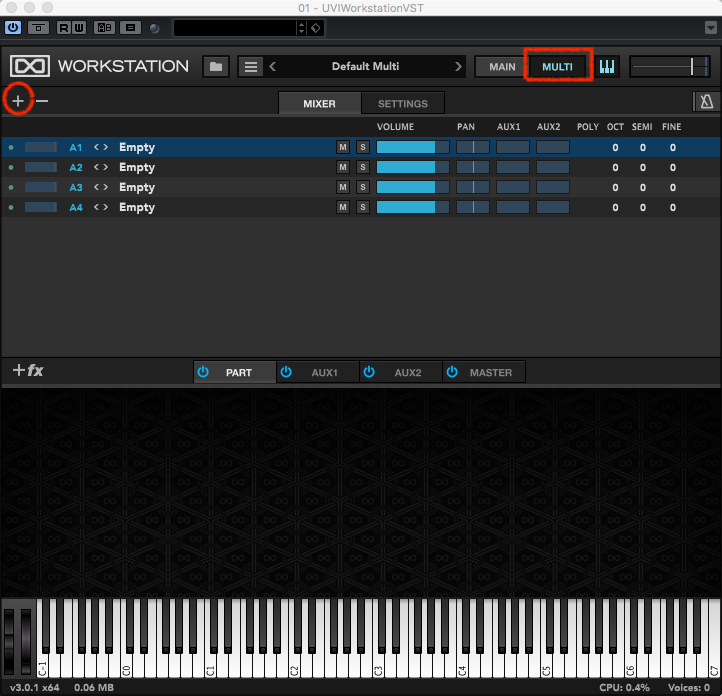Click preset arrows for part A3
This screenshot has height=696, width=722.
pos(101,187)
